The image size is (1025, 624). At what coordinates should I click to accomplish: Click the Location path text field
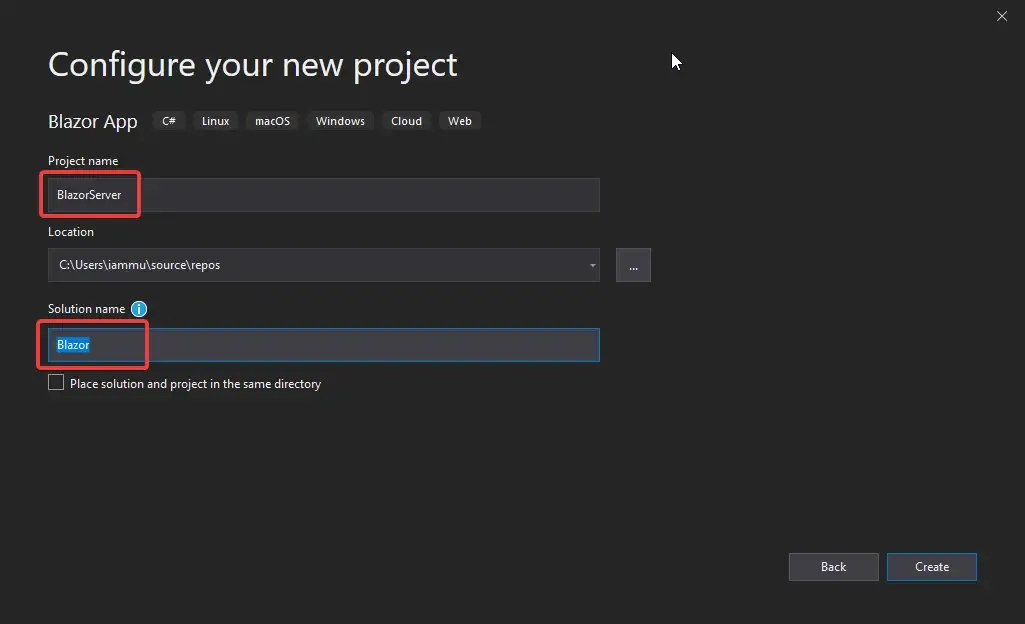[x=300, y=265]
